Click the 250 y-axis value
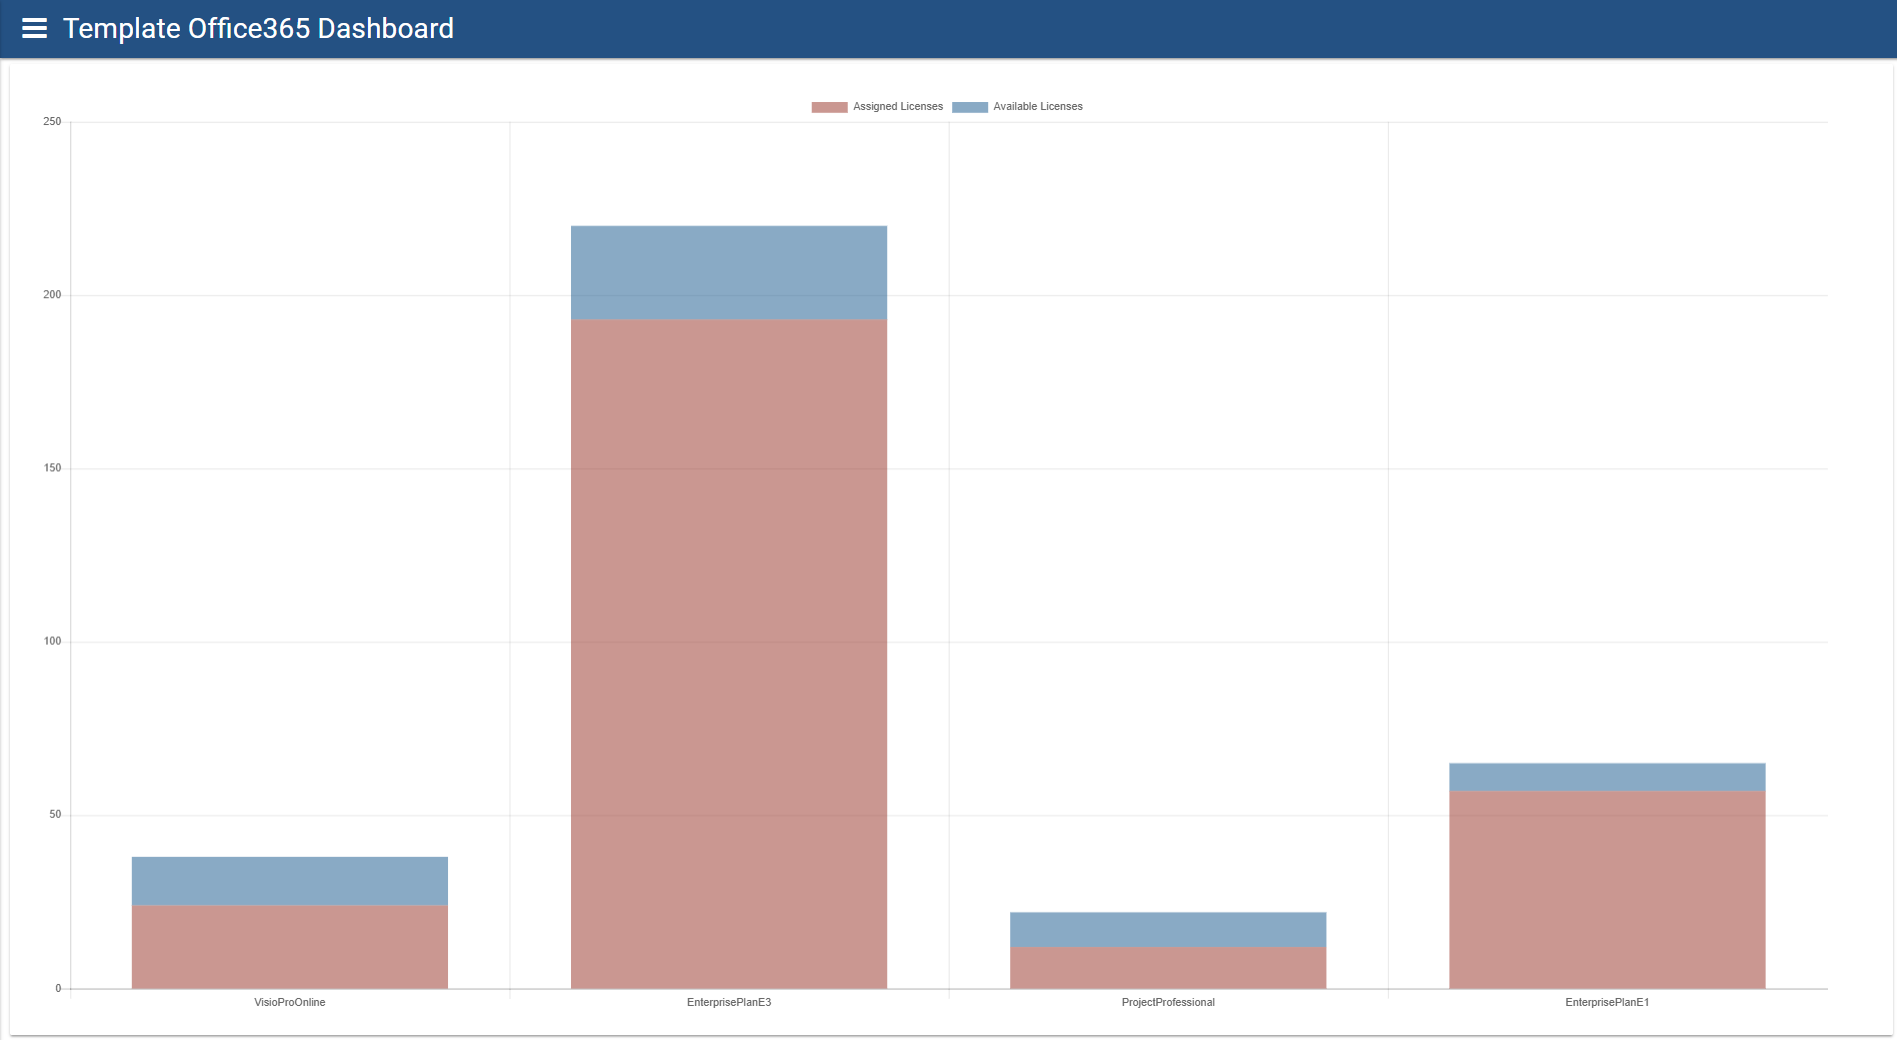1897x1040 pixels. point(52,122)
